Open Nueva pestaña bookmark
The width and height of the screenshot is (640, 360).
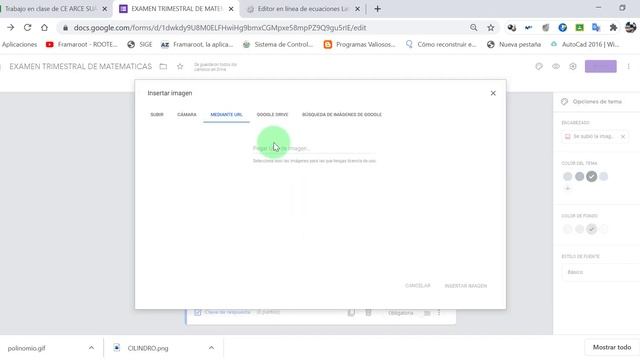point(514,44)
